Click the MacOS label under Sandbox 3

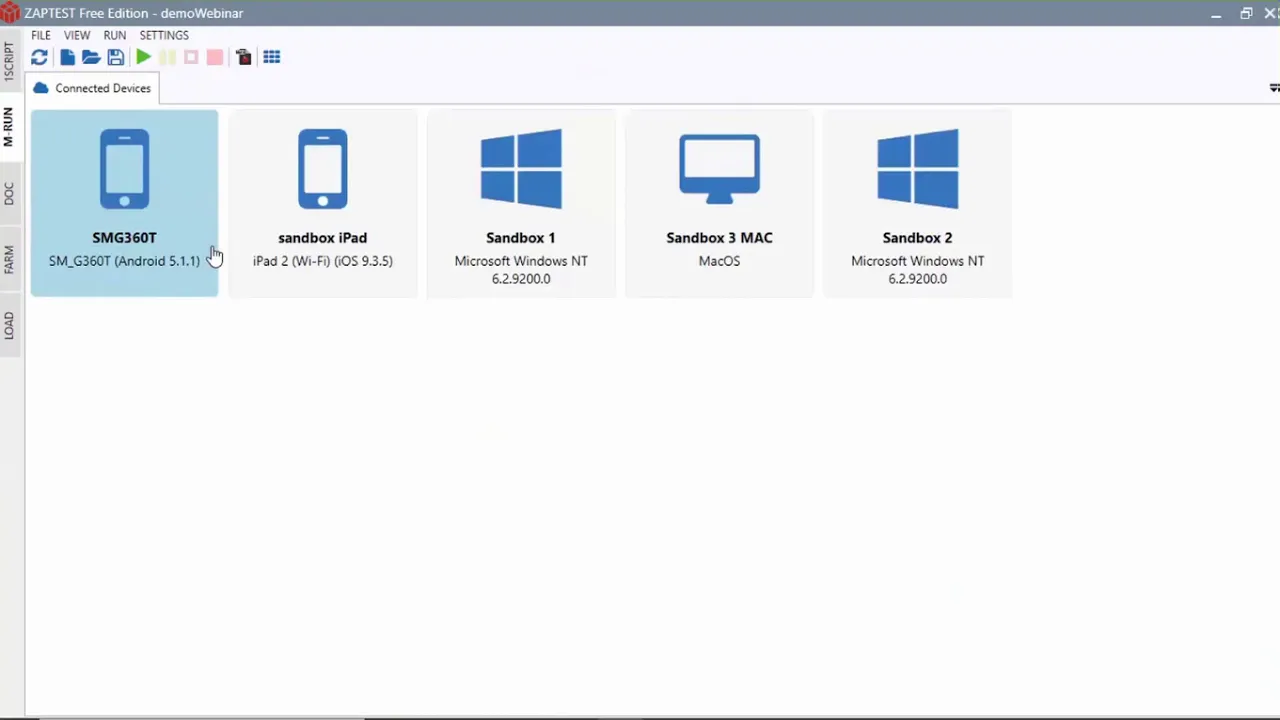(x=719, y=261)
